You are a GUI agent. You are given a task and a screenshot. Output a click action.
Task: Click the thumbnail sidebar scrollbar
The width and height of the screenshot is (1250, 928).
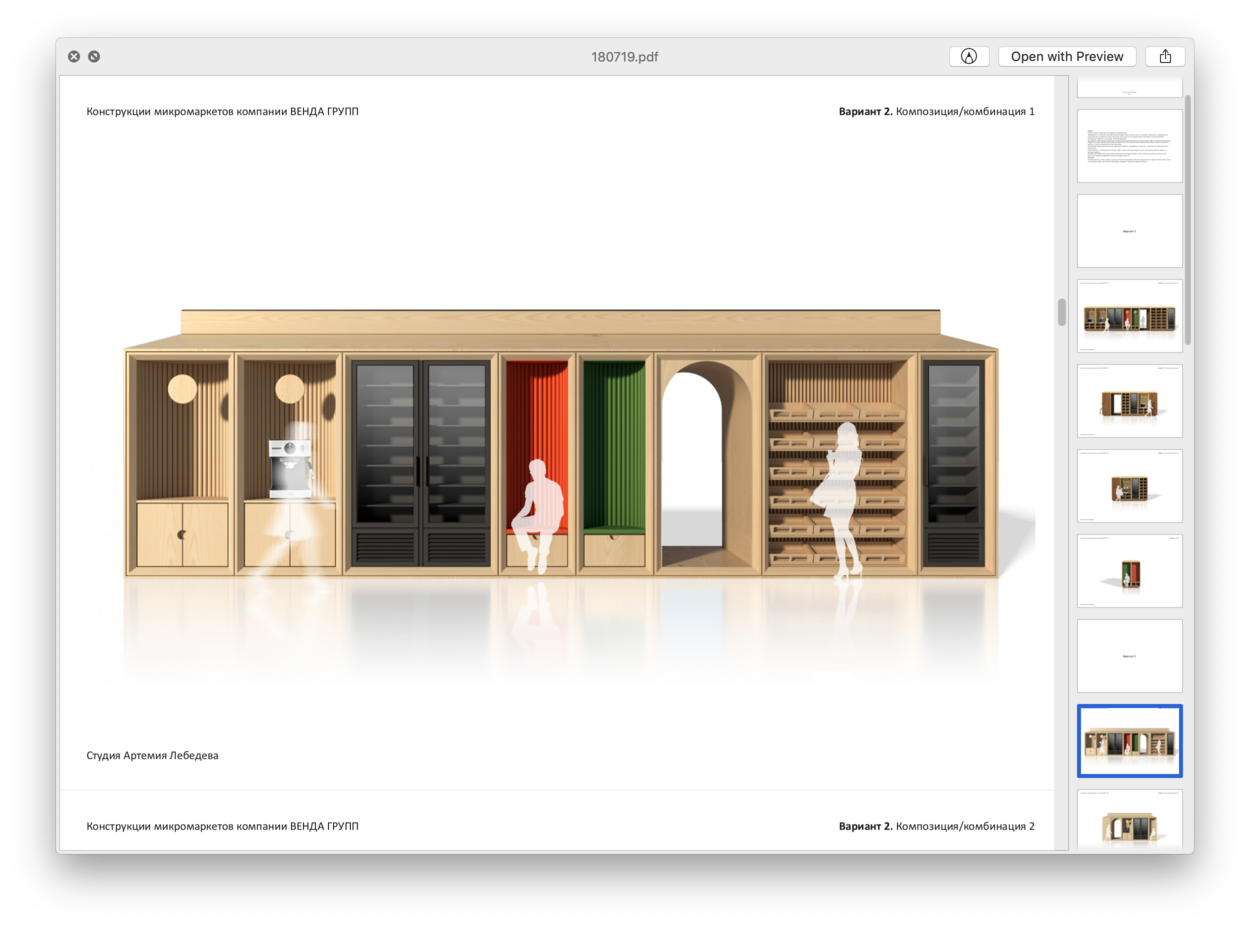coord(1188,220)
